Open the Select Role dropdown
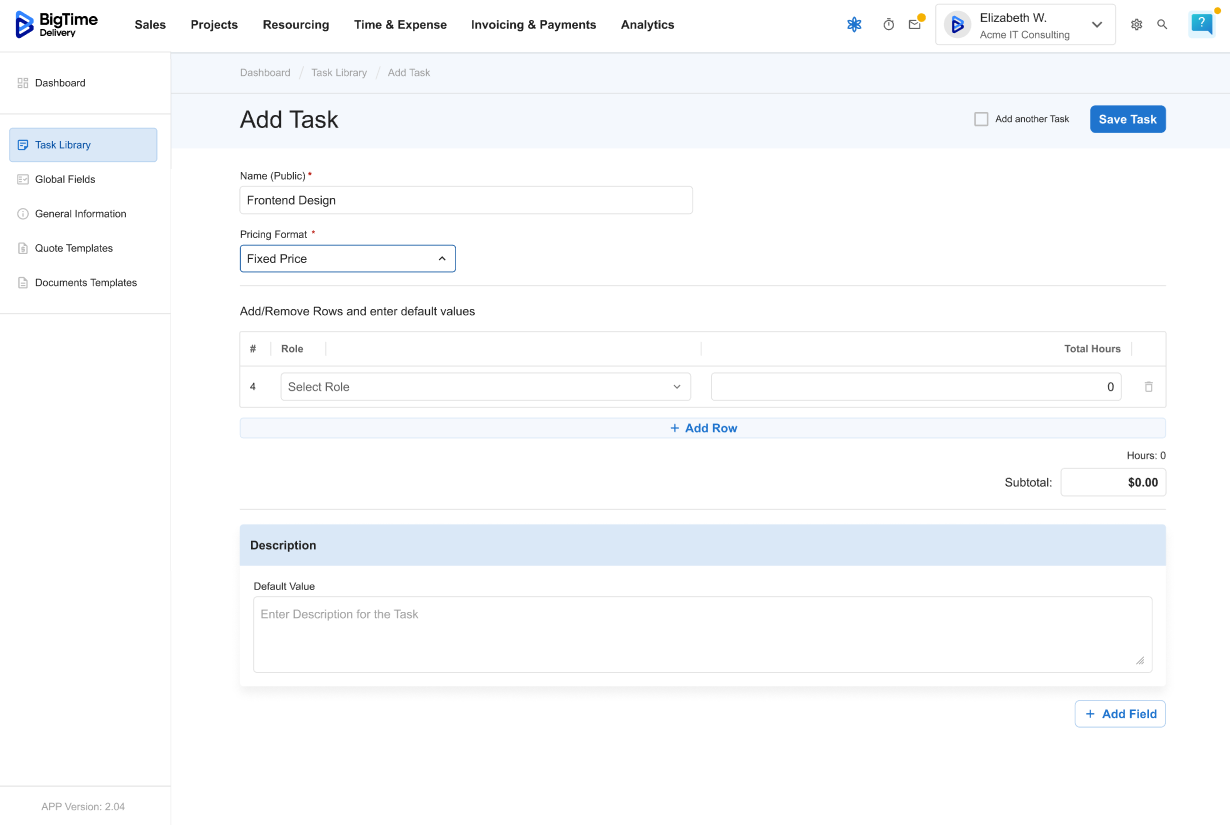 tap(485, 387)
